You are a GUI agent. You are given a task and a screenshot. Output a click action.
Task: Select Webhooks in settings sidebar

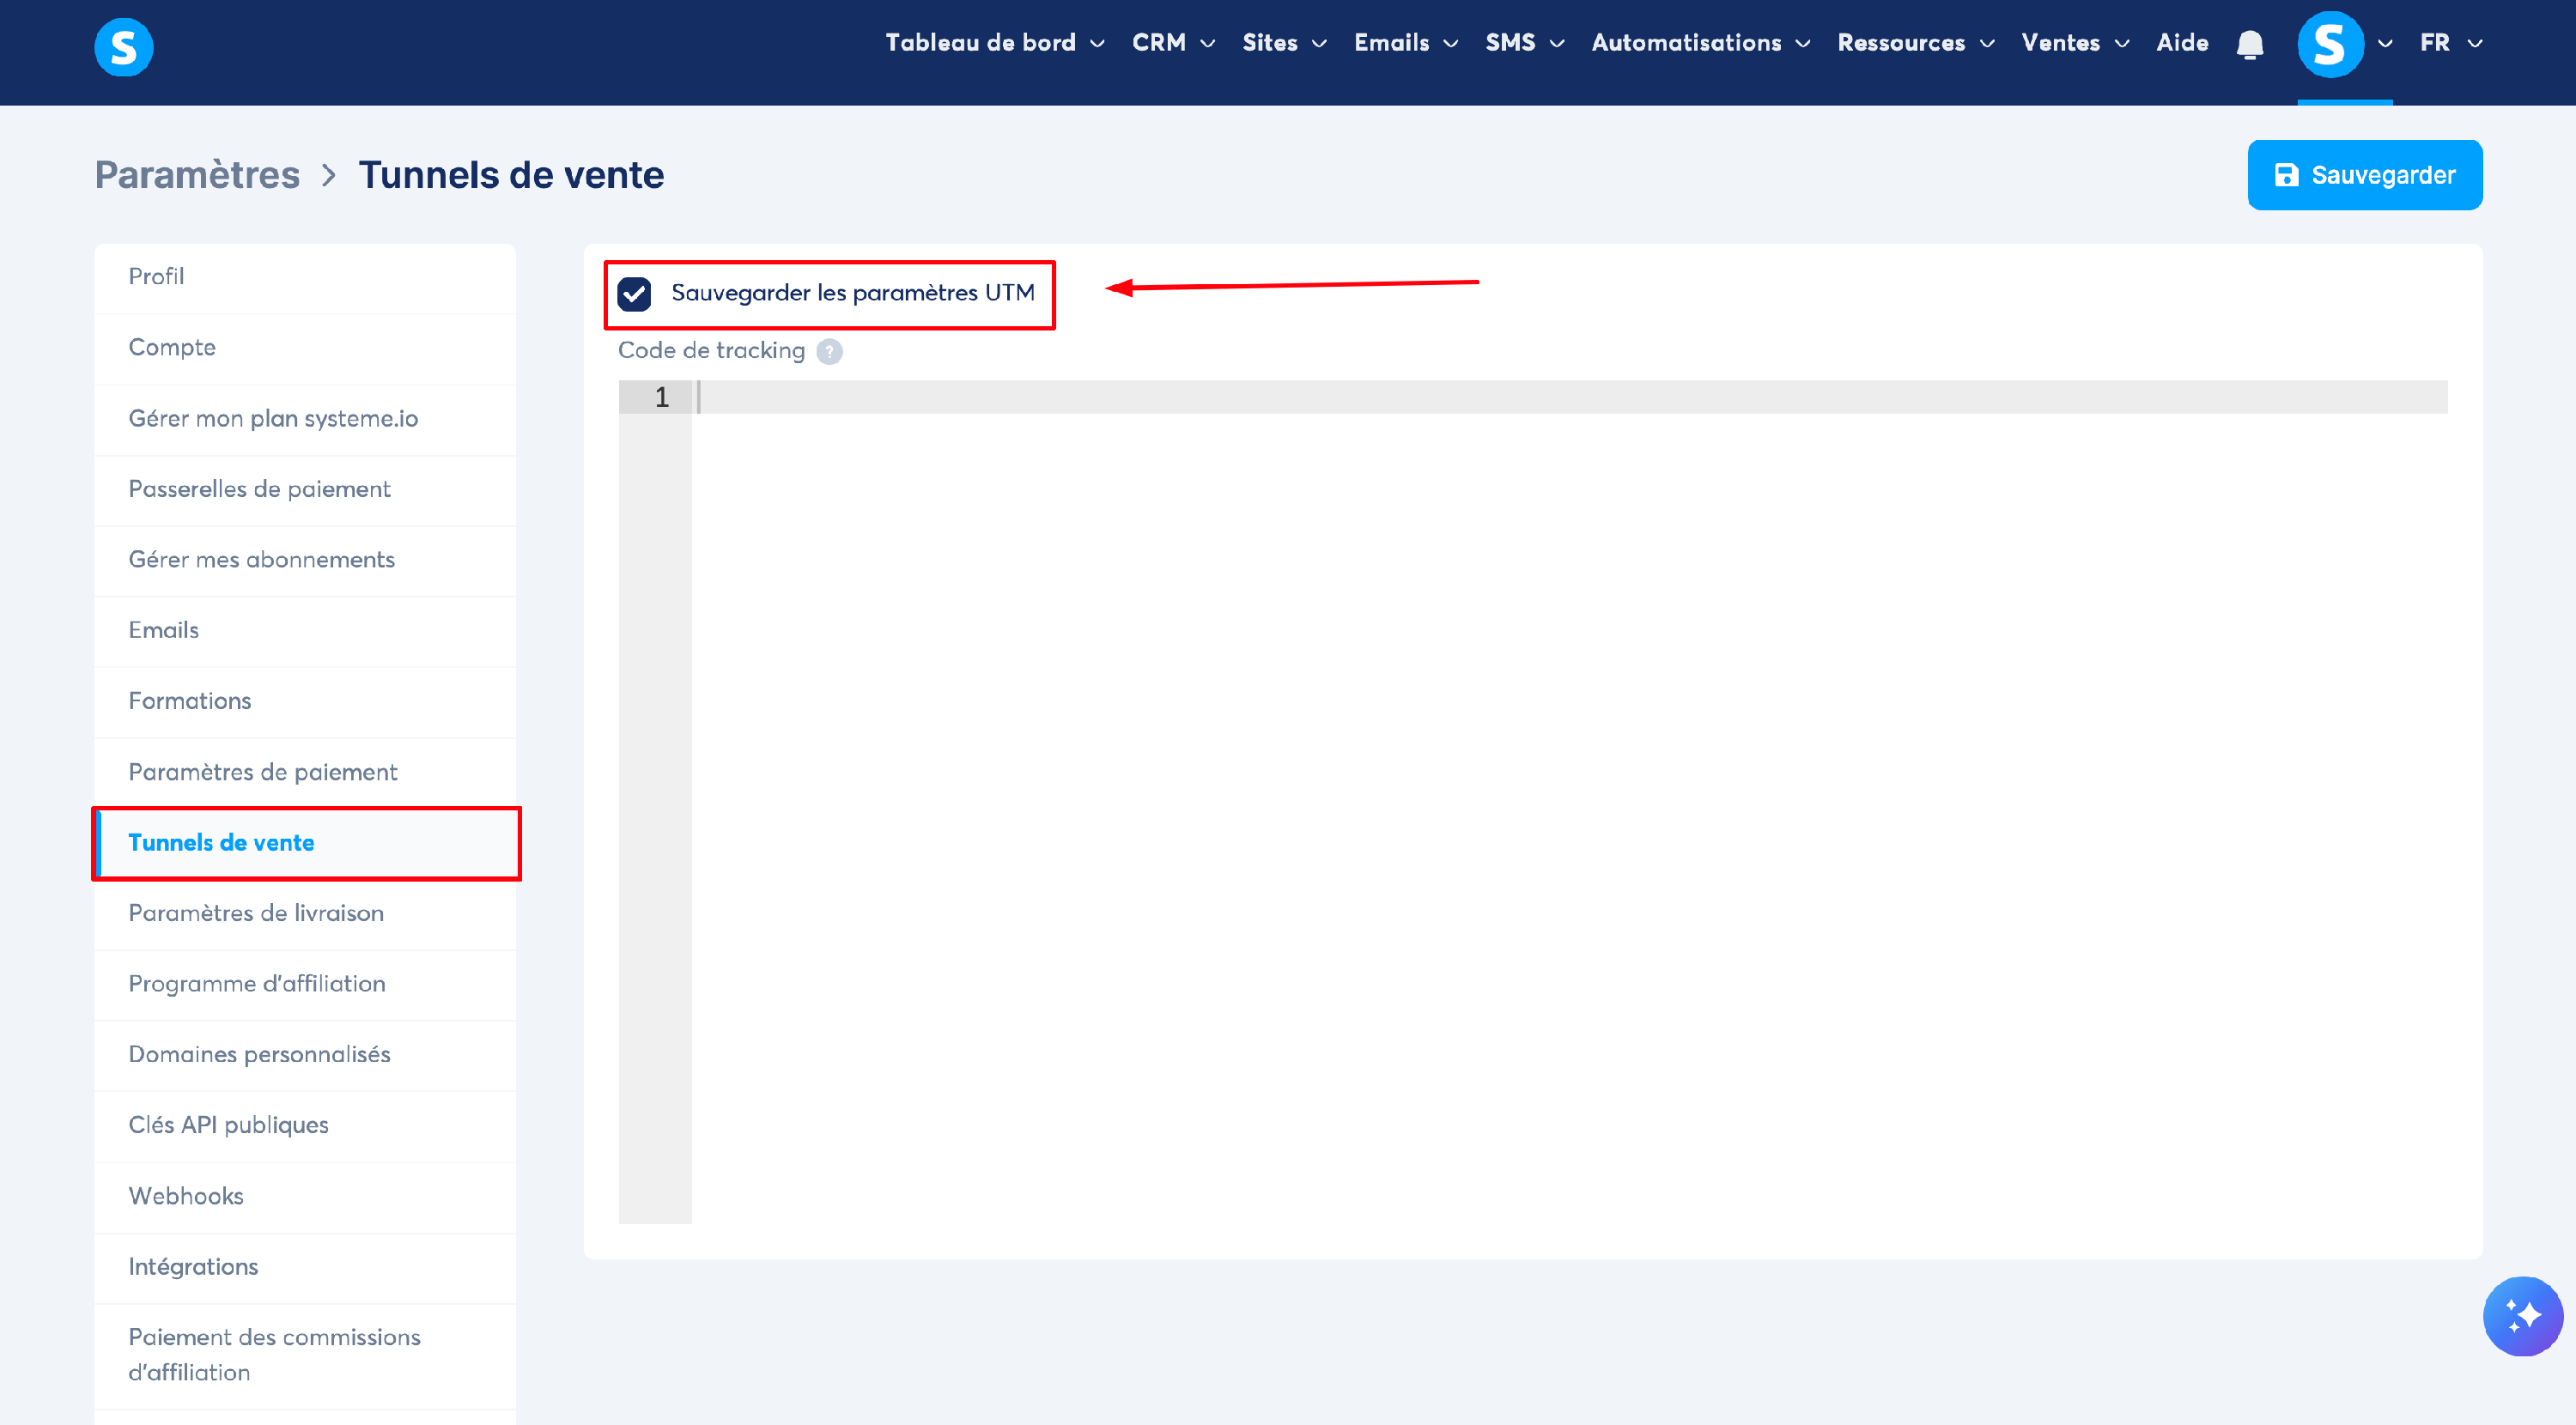click(186, 1196)
